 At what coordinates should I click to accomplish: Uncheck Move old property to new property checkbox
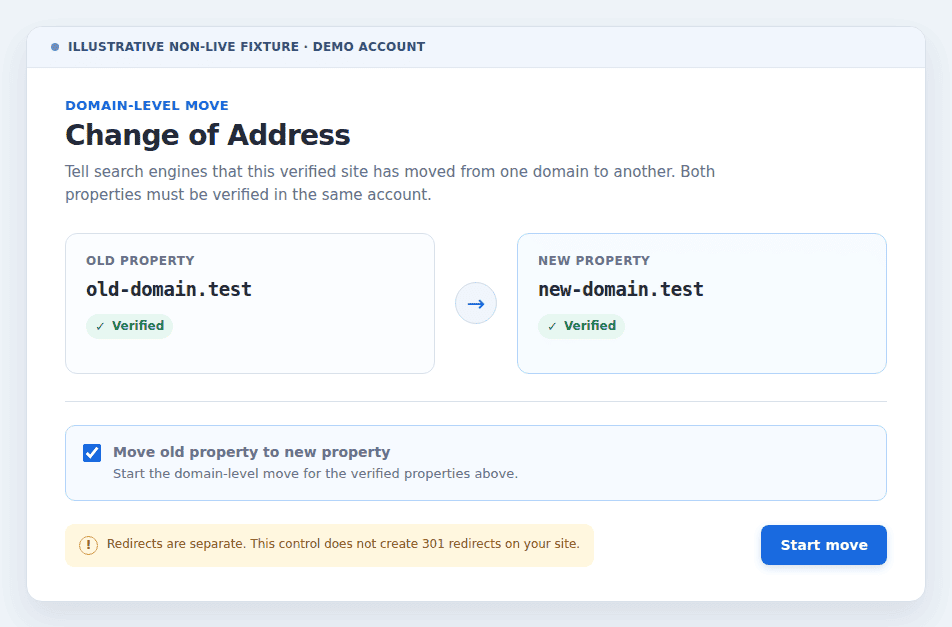92,453
